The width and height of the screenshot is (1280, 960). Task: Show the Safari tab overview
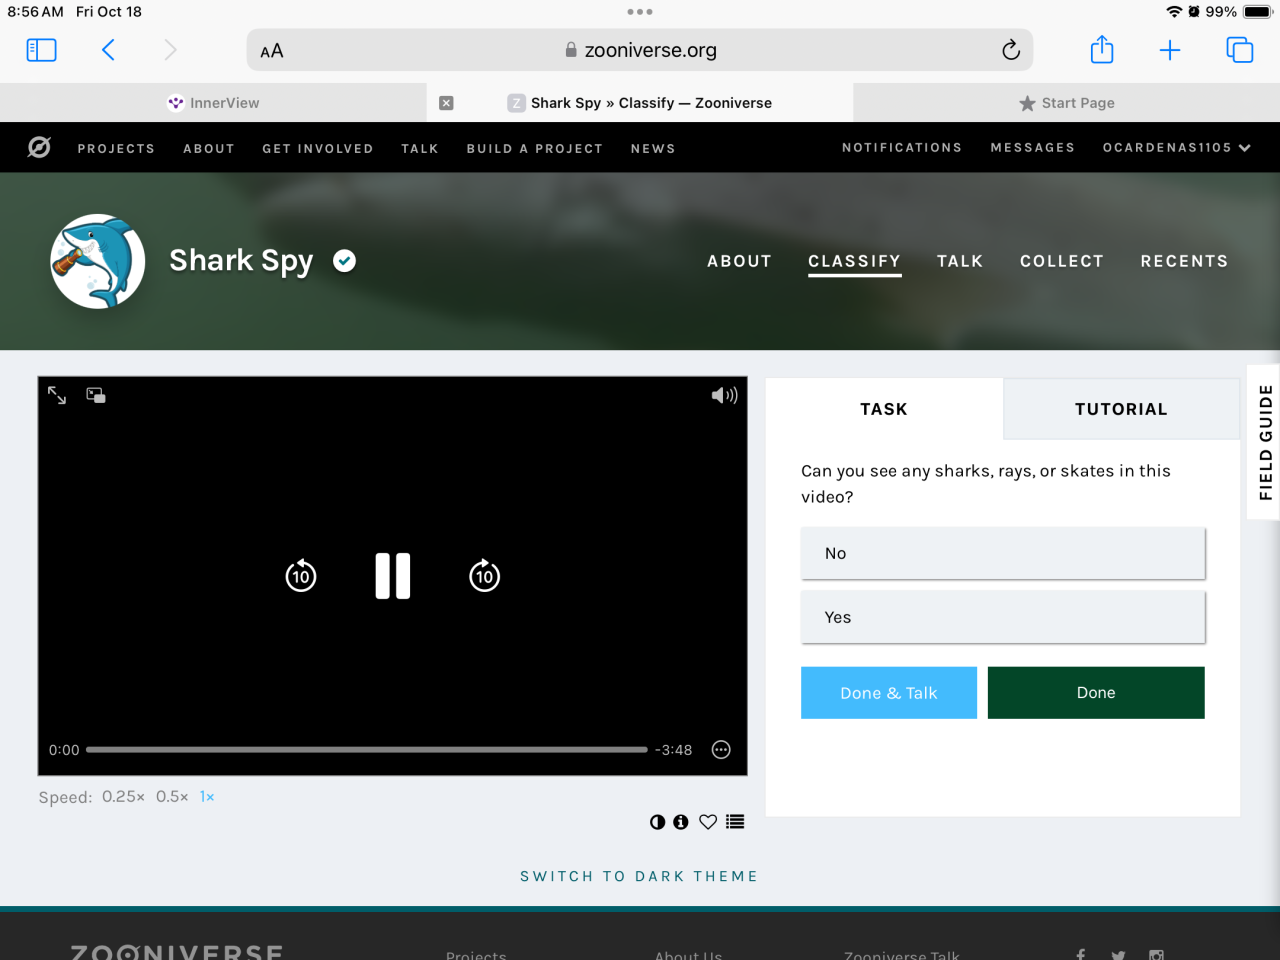pyautogui.click(x=1240, y=50)
